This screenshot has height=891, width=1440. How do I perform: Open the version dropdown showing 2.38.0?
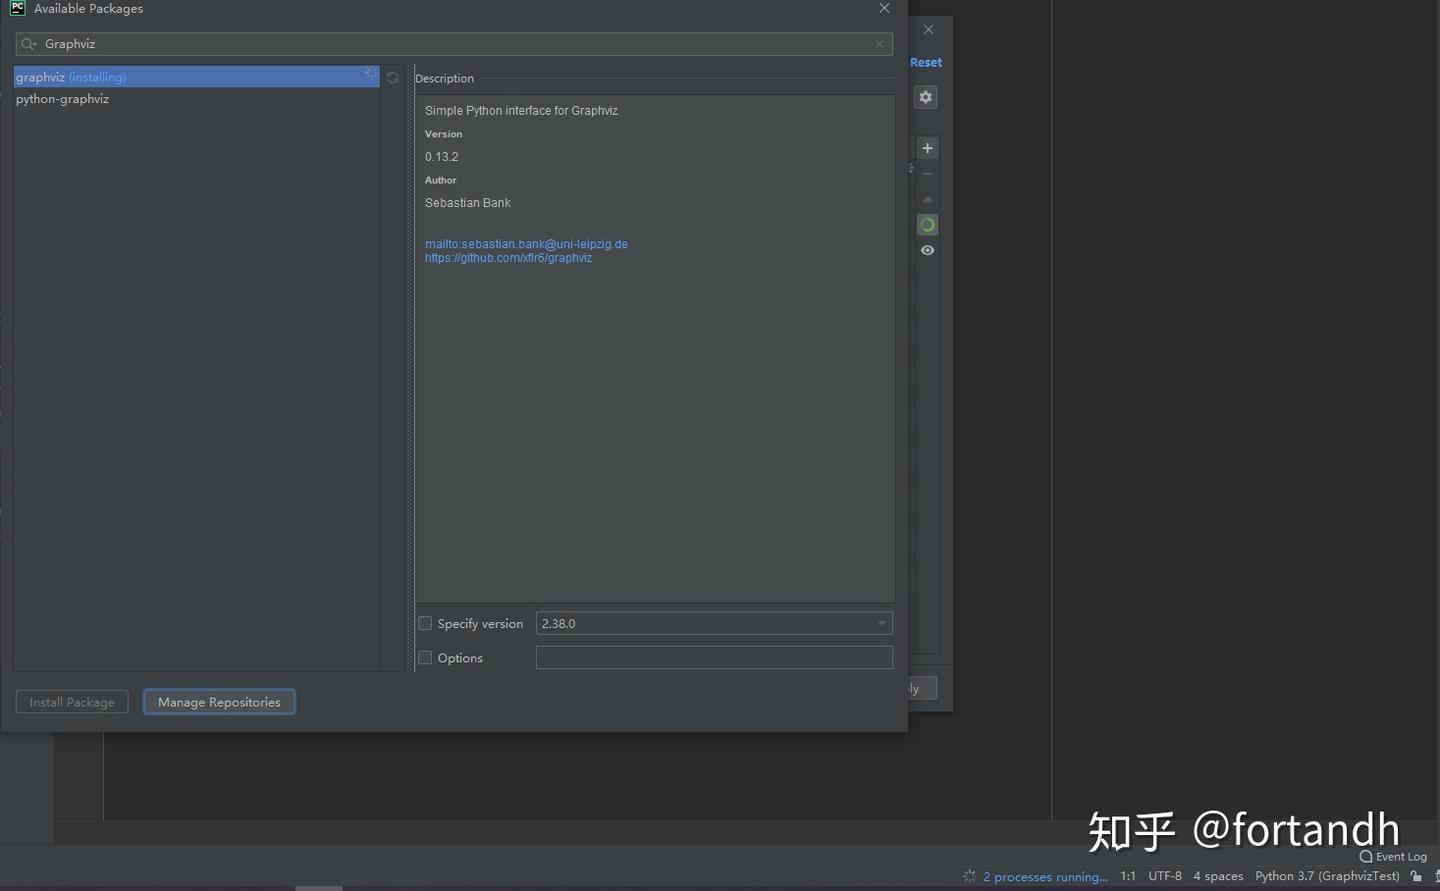[881, 623]
